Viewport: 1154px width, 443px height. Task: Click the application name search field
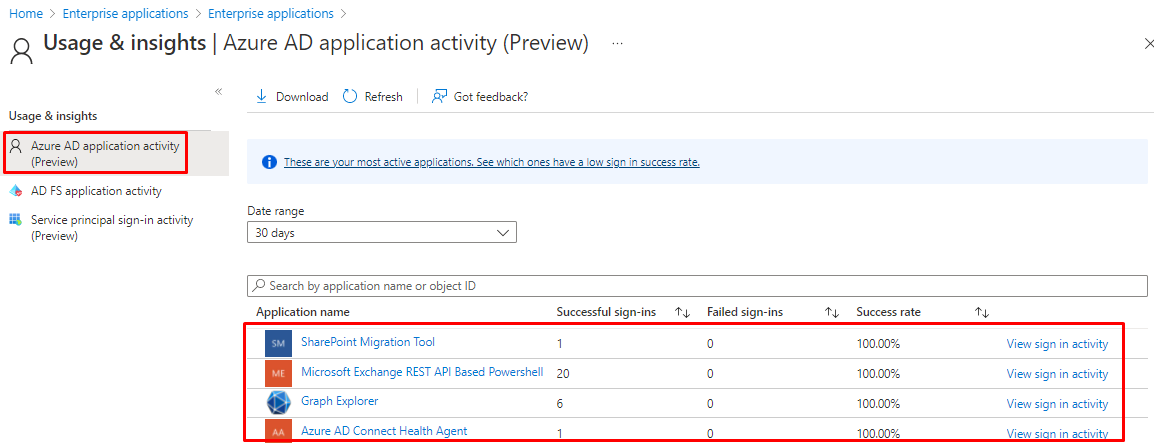(x=700, y=286)
